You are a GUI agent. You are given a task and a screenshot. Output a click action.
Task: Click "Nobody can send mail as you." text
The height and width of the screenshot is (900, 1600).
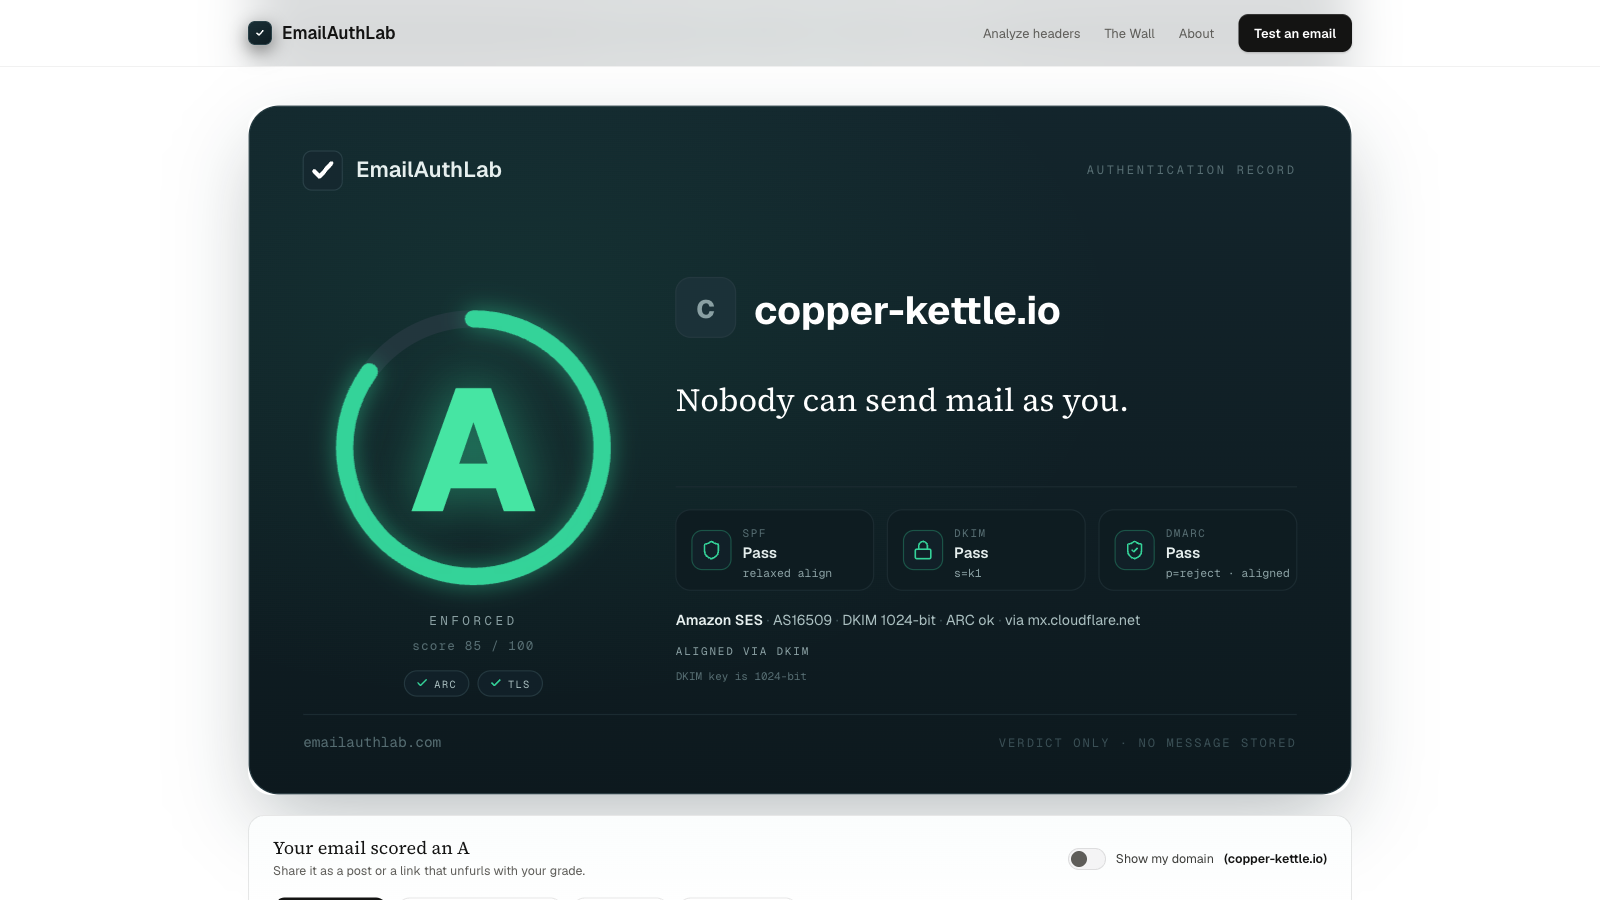pos(902,400)
